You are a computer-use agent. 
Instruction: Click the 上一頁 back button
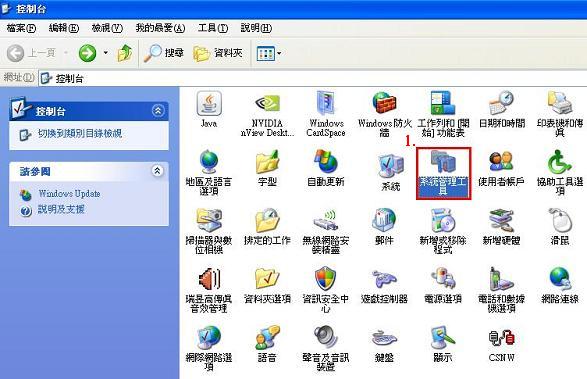(x=31, y=53)
